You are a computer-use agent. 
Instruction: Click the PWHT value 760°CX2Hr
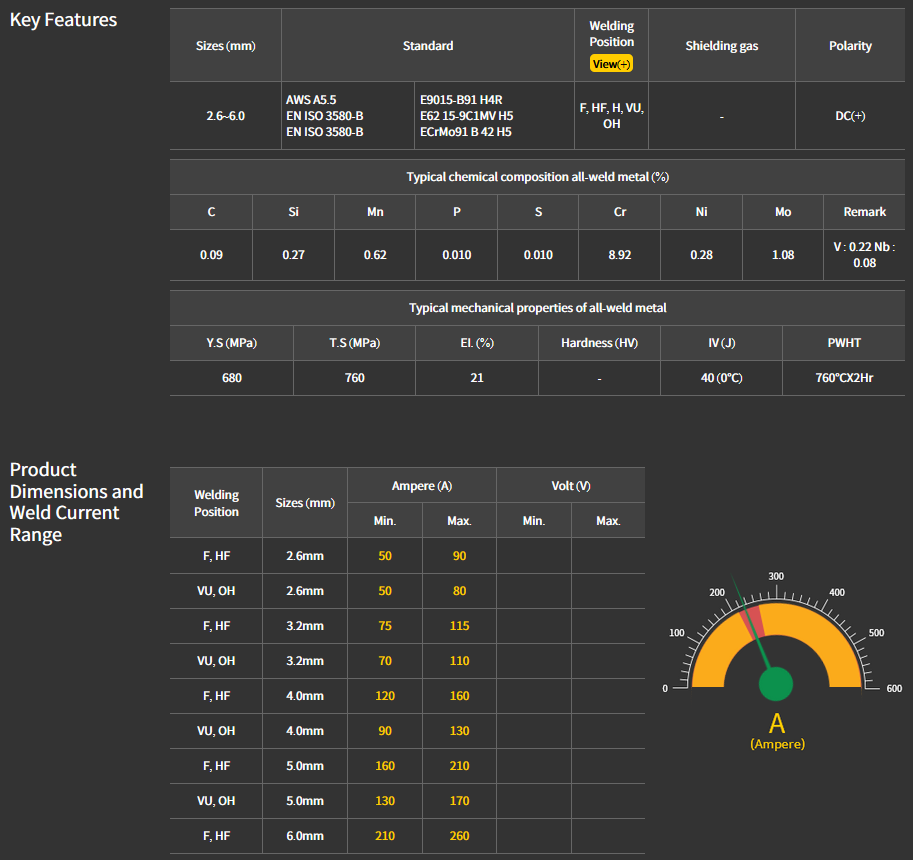coord(844,378)
